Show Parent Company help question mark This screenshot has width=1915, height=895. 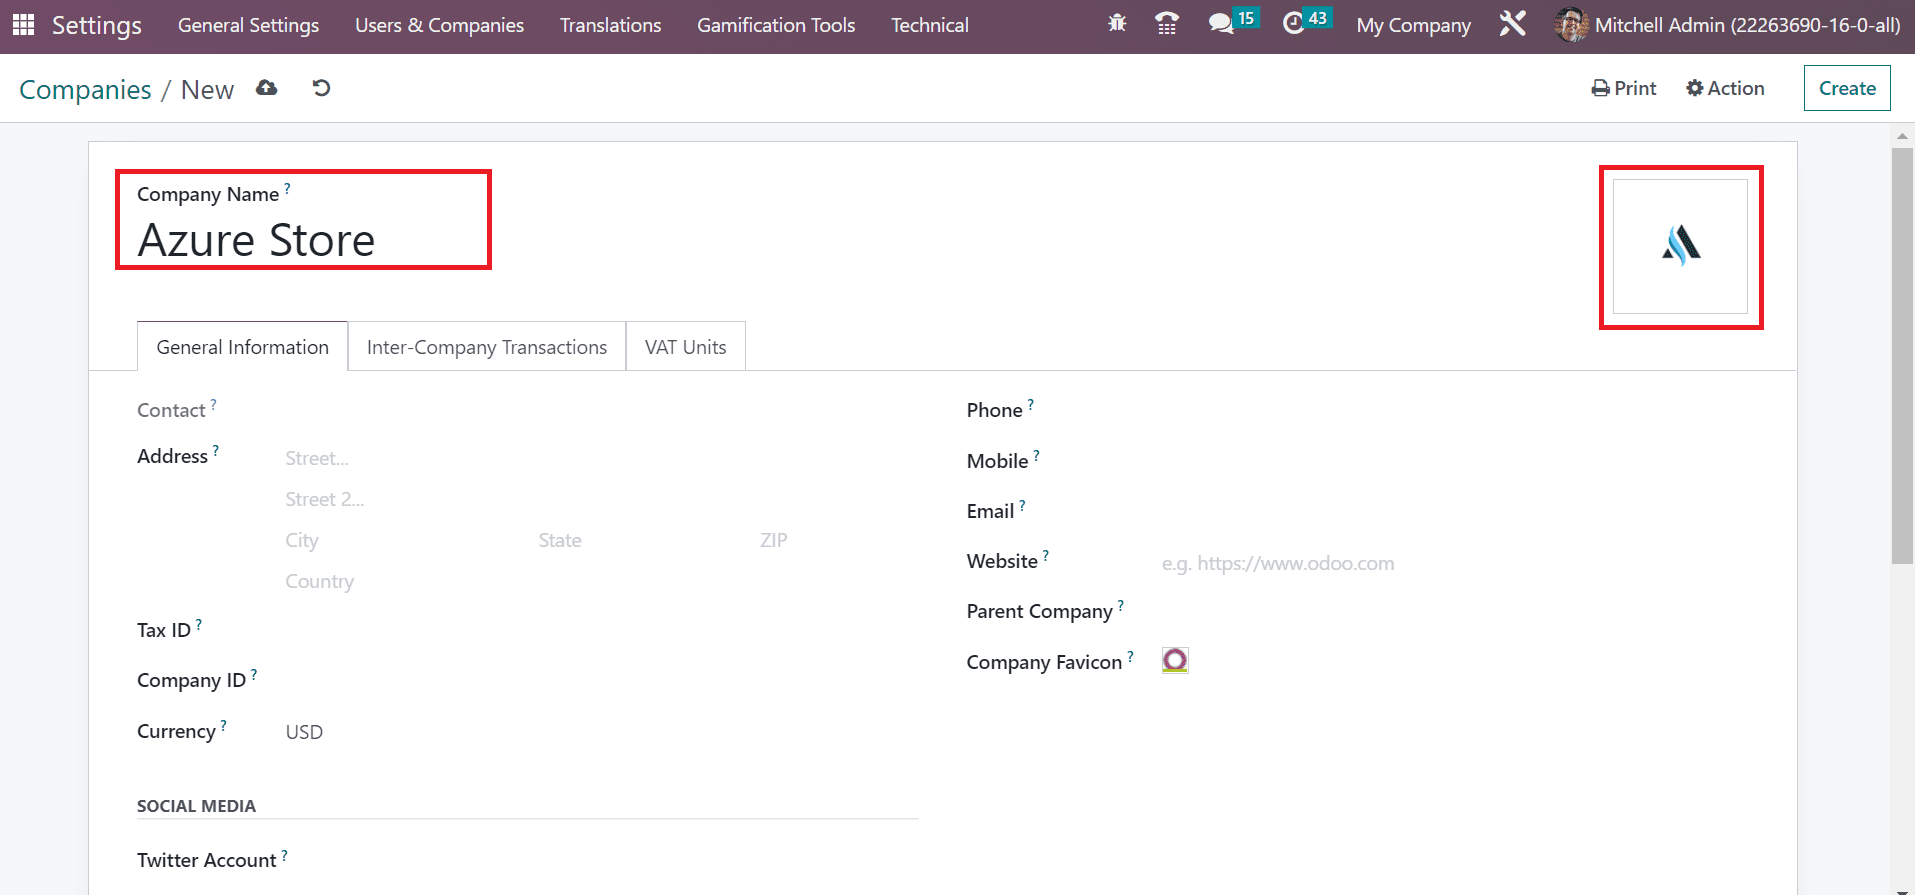pos(1121,605)
